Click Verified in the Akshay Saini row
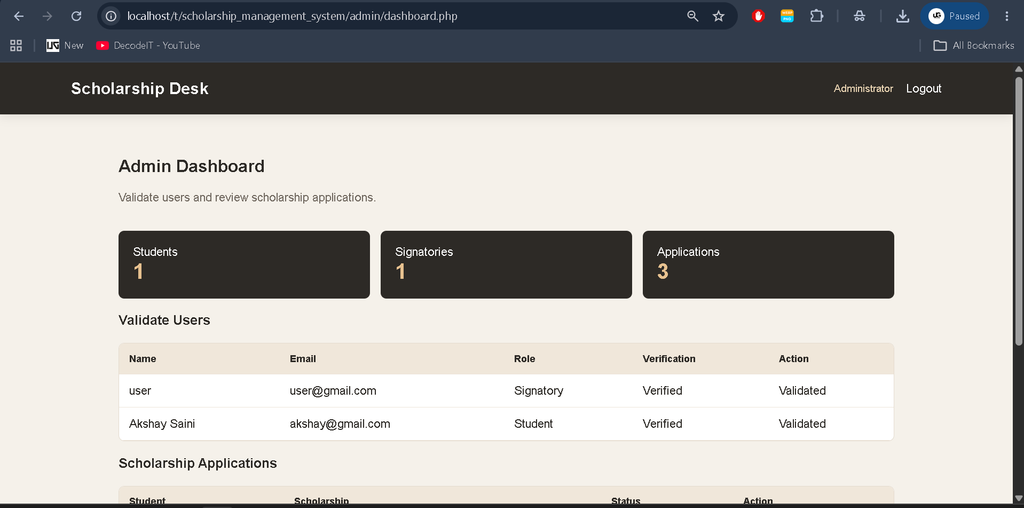 click(662, 424)
